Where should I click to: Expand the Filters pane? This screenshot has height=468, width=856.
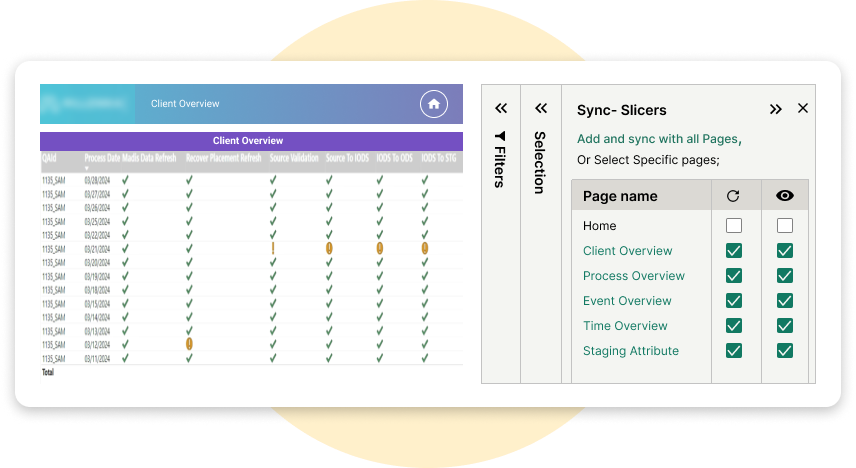click(501, 108)
